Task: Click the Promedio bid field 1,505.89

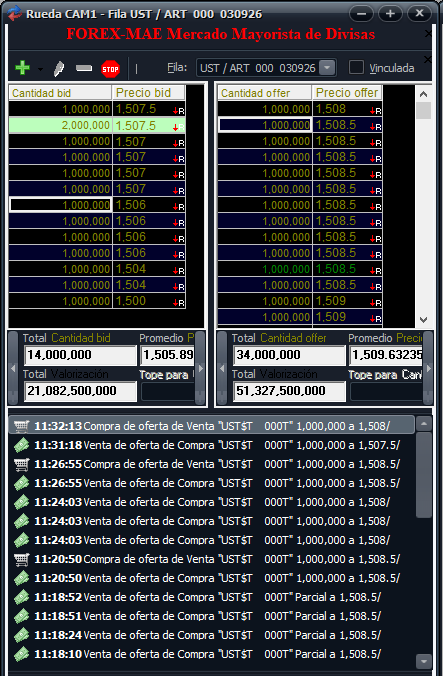Action: click(167, 355)
